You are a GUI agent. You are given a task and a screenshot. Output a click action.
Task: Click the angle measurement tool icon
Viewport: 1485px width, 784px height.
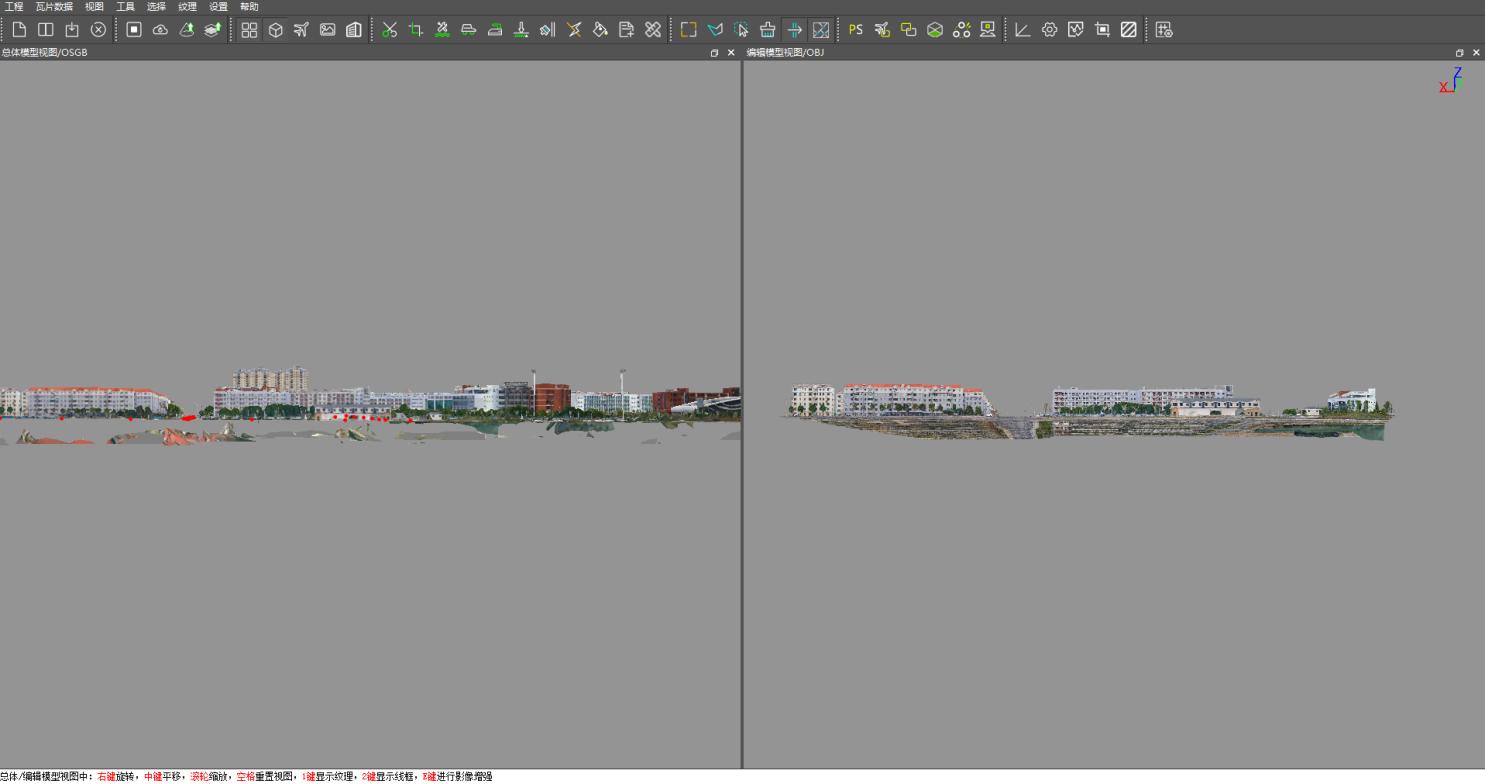click(x=1022, y=30)
